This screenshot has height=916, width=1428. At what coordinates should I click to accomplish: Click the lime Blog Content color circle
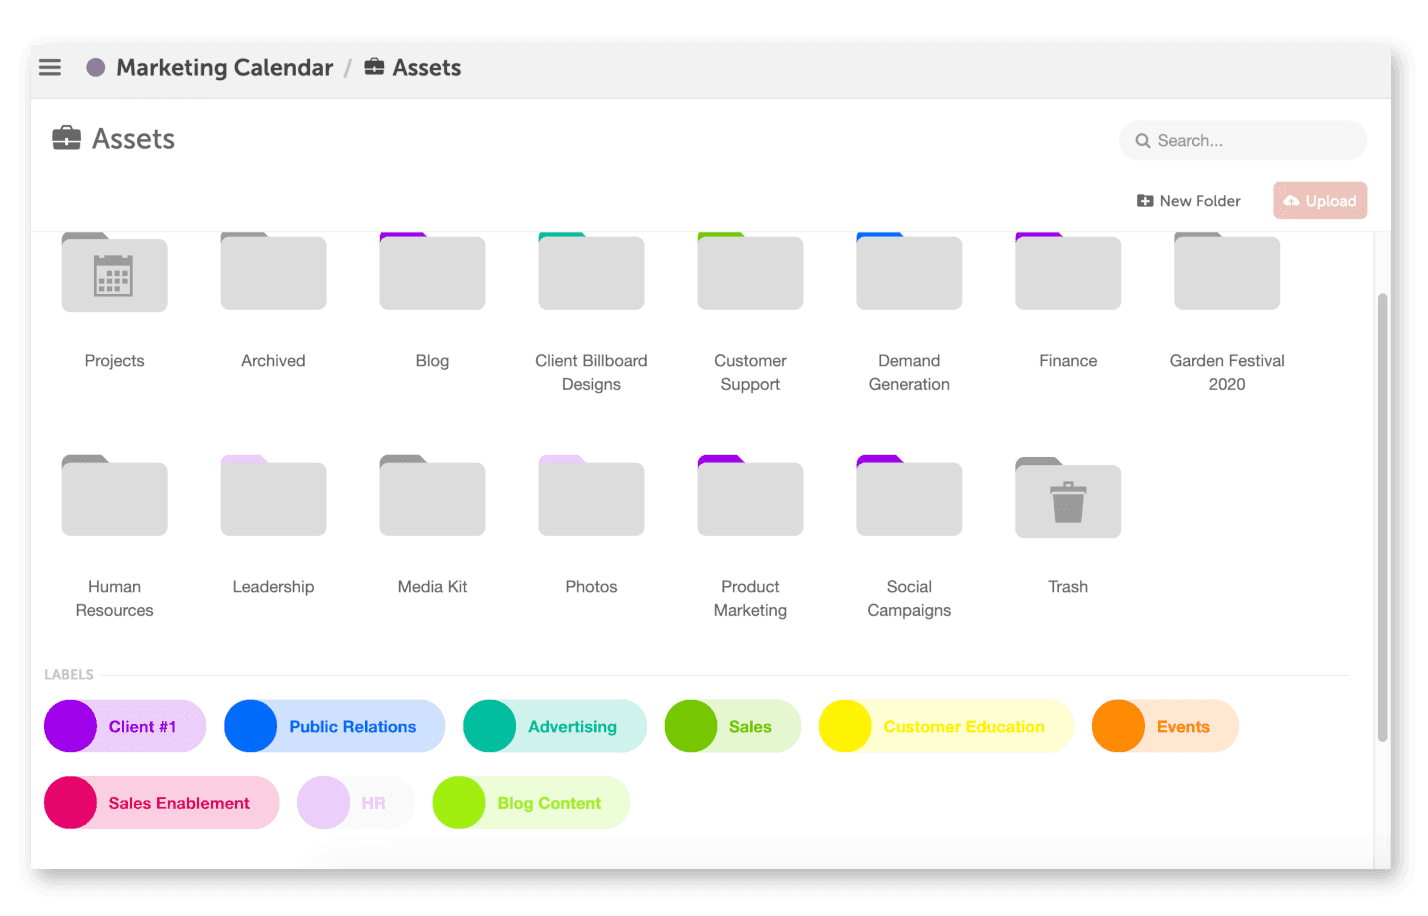tap(459, 802)
